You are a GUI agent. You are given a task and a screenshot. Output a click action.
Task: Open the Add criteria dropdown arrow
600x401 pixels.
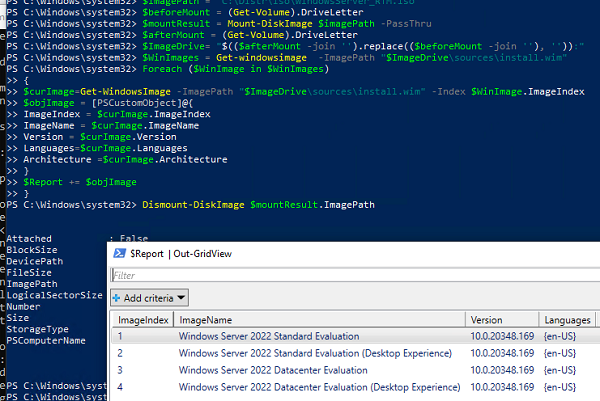tap(183, 298)
